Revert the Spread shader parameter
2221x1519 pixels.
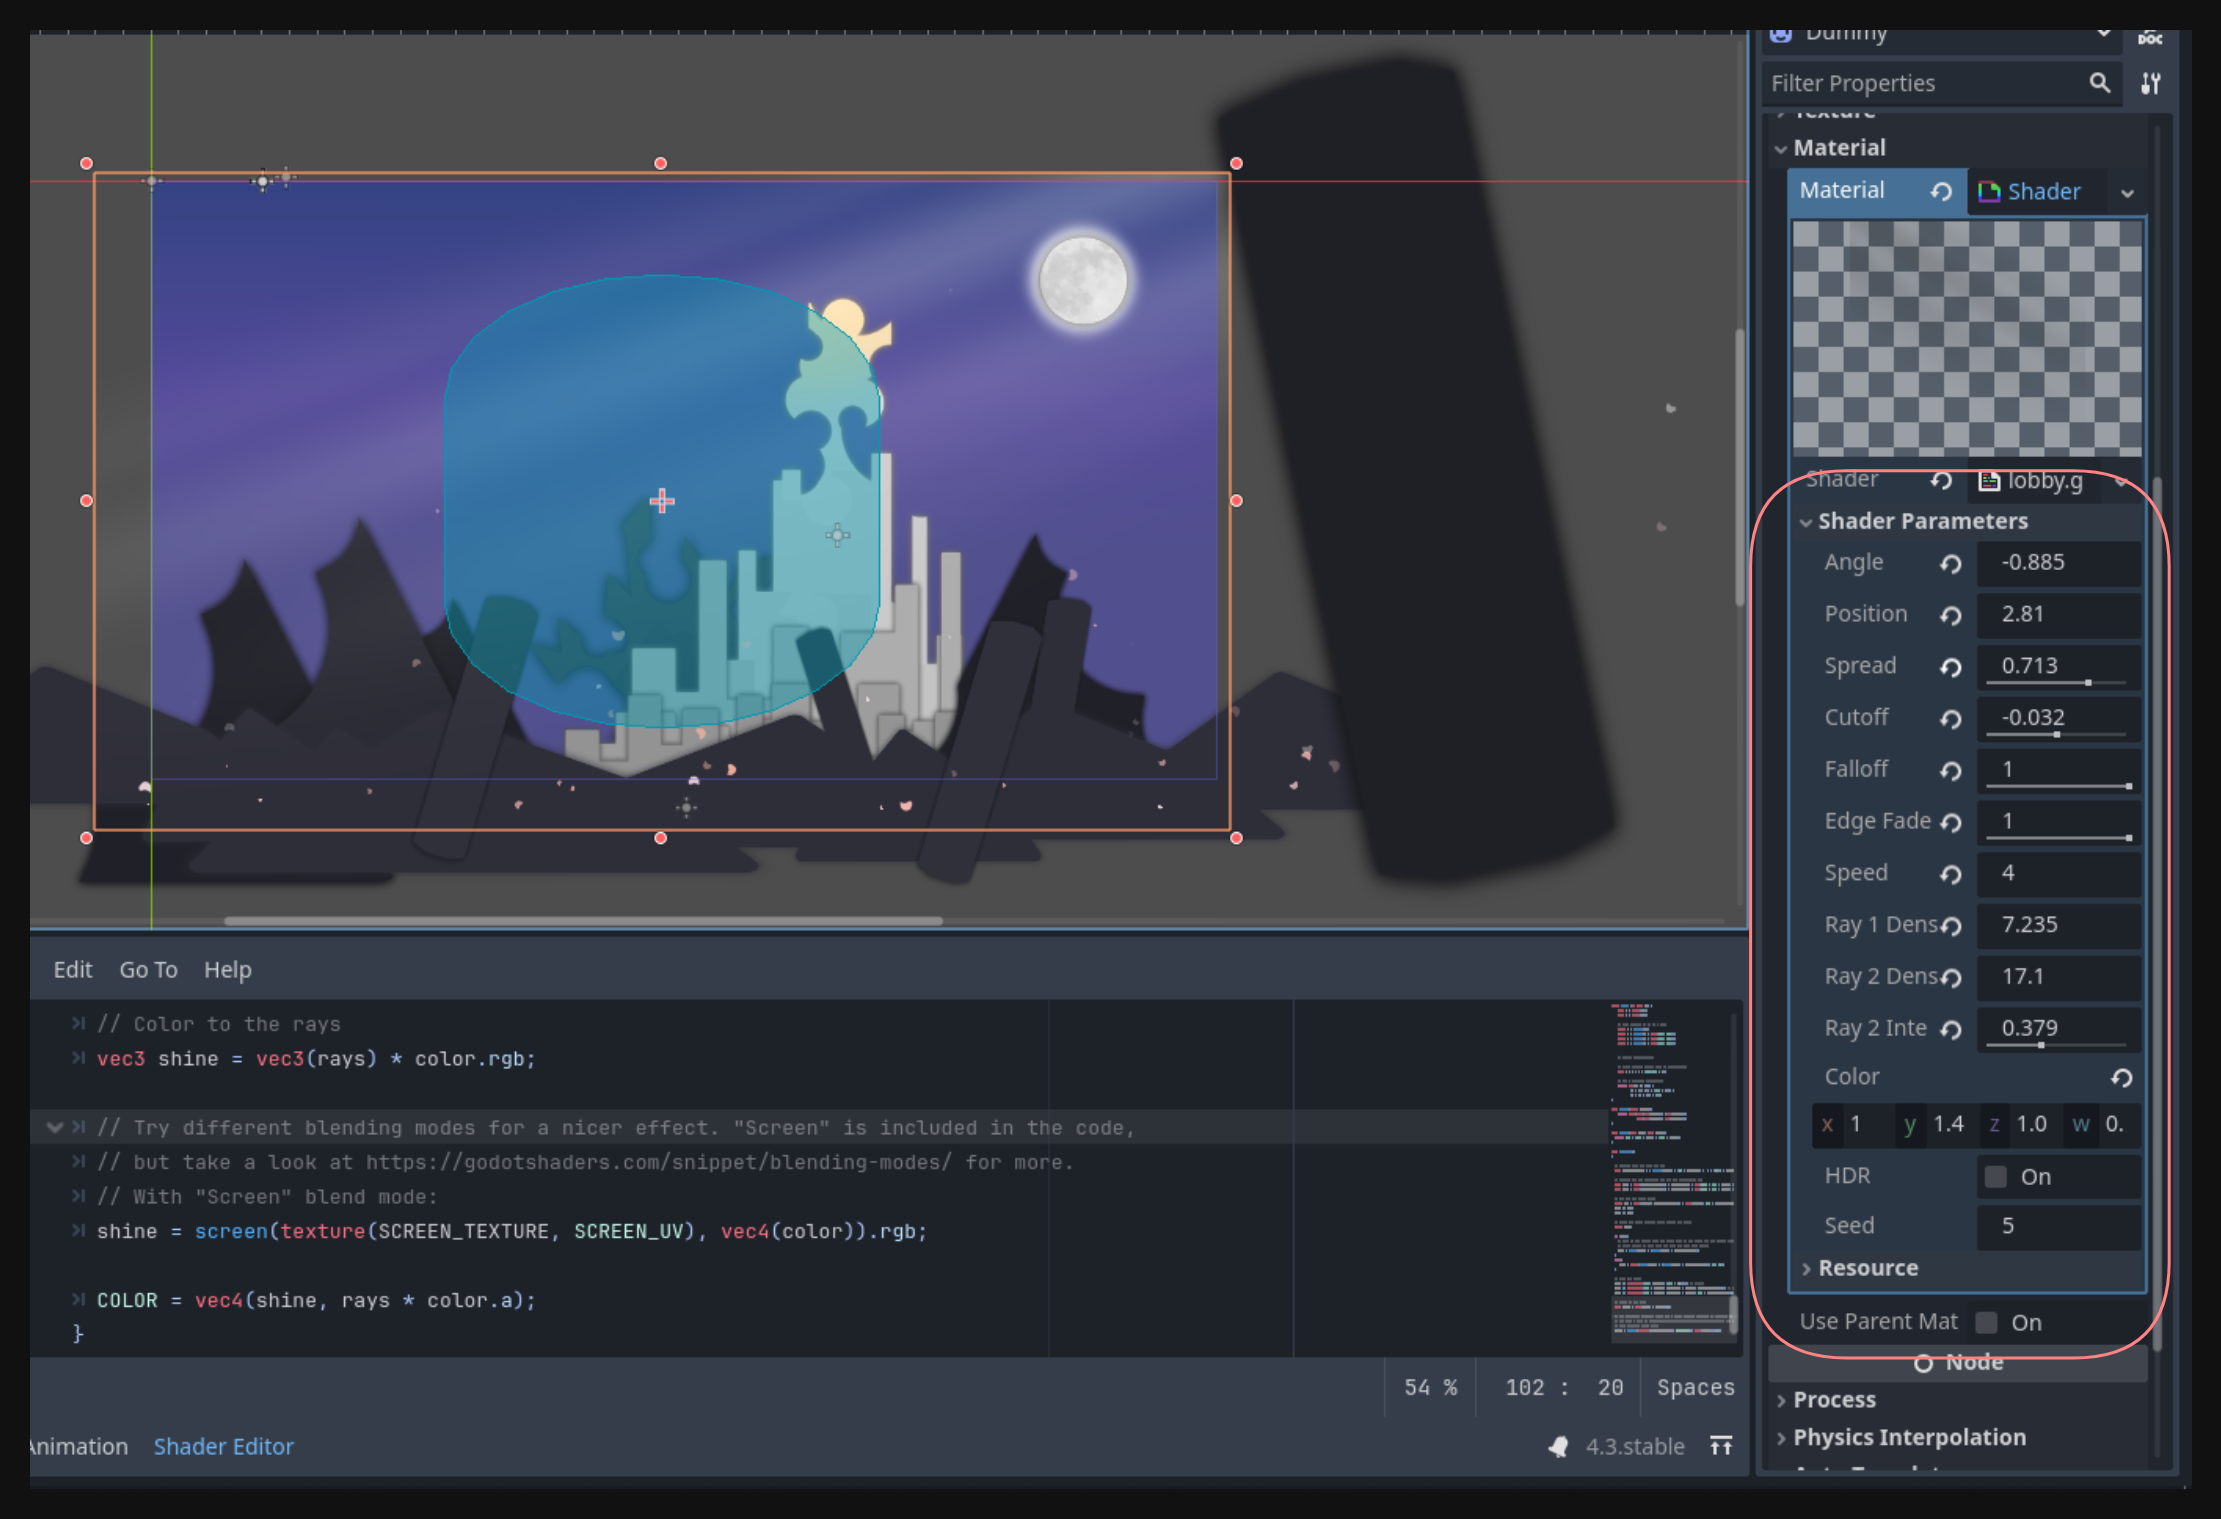pyautogui.click(x=1950, y=668)
